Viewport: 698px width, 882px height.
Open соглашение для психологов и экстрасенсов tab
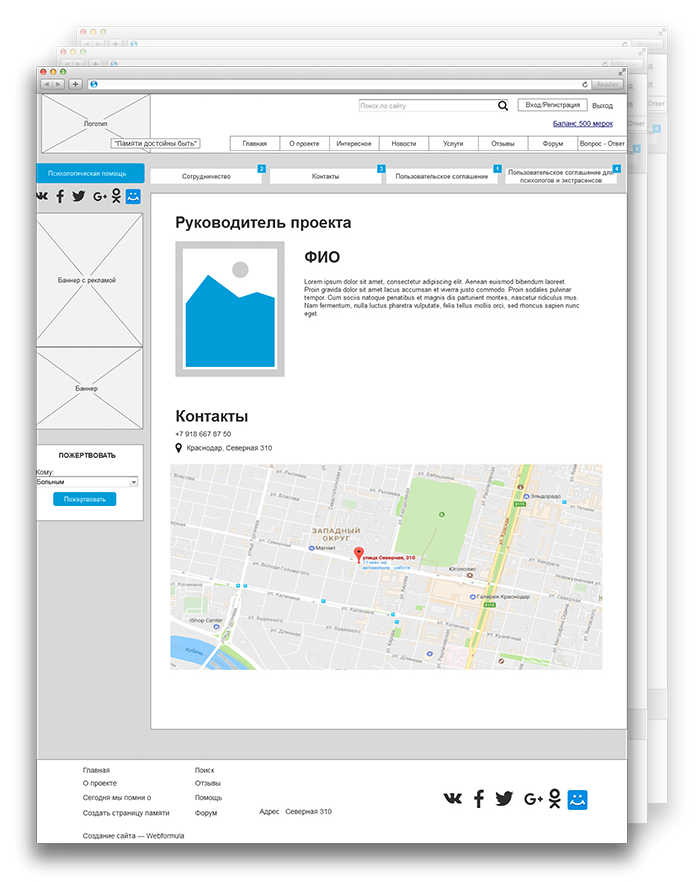(561, 176)
